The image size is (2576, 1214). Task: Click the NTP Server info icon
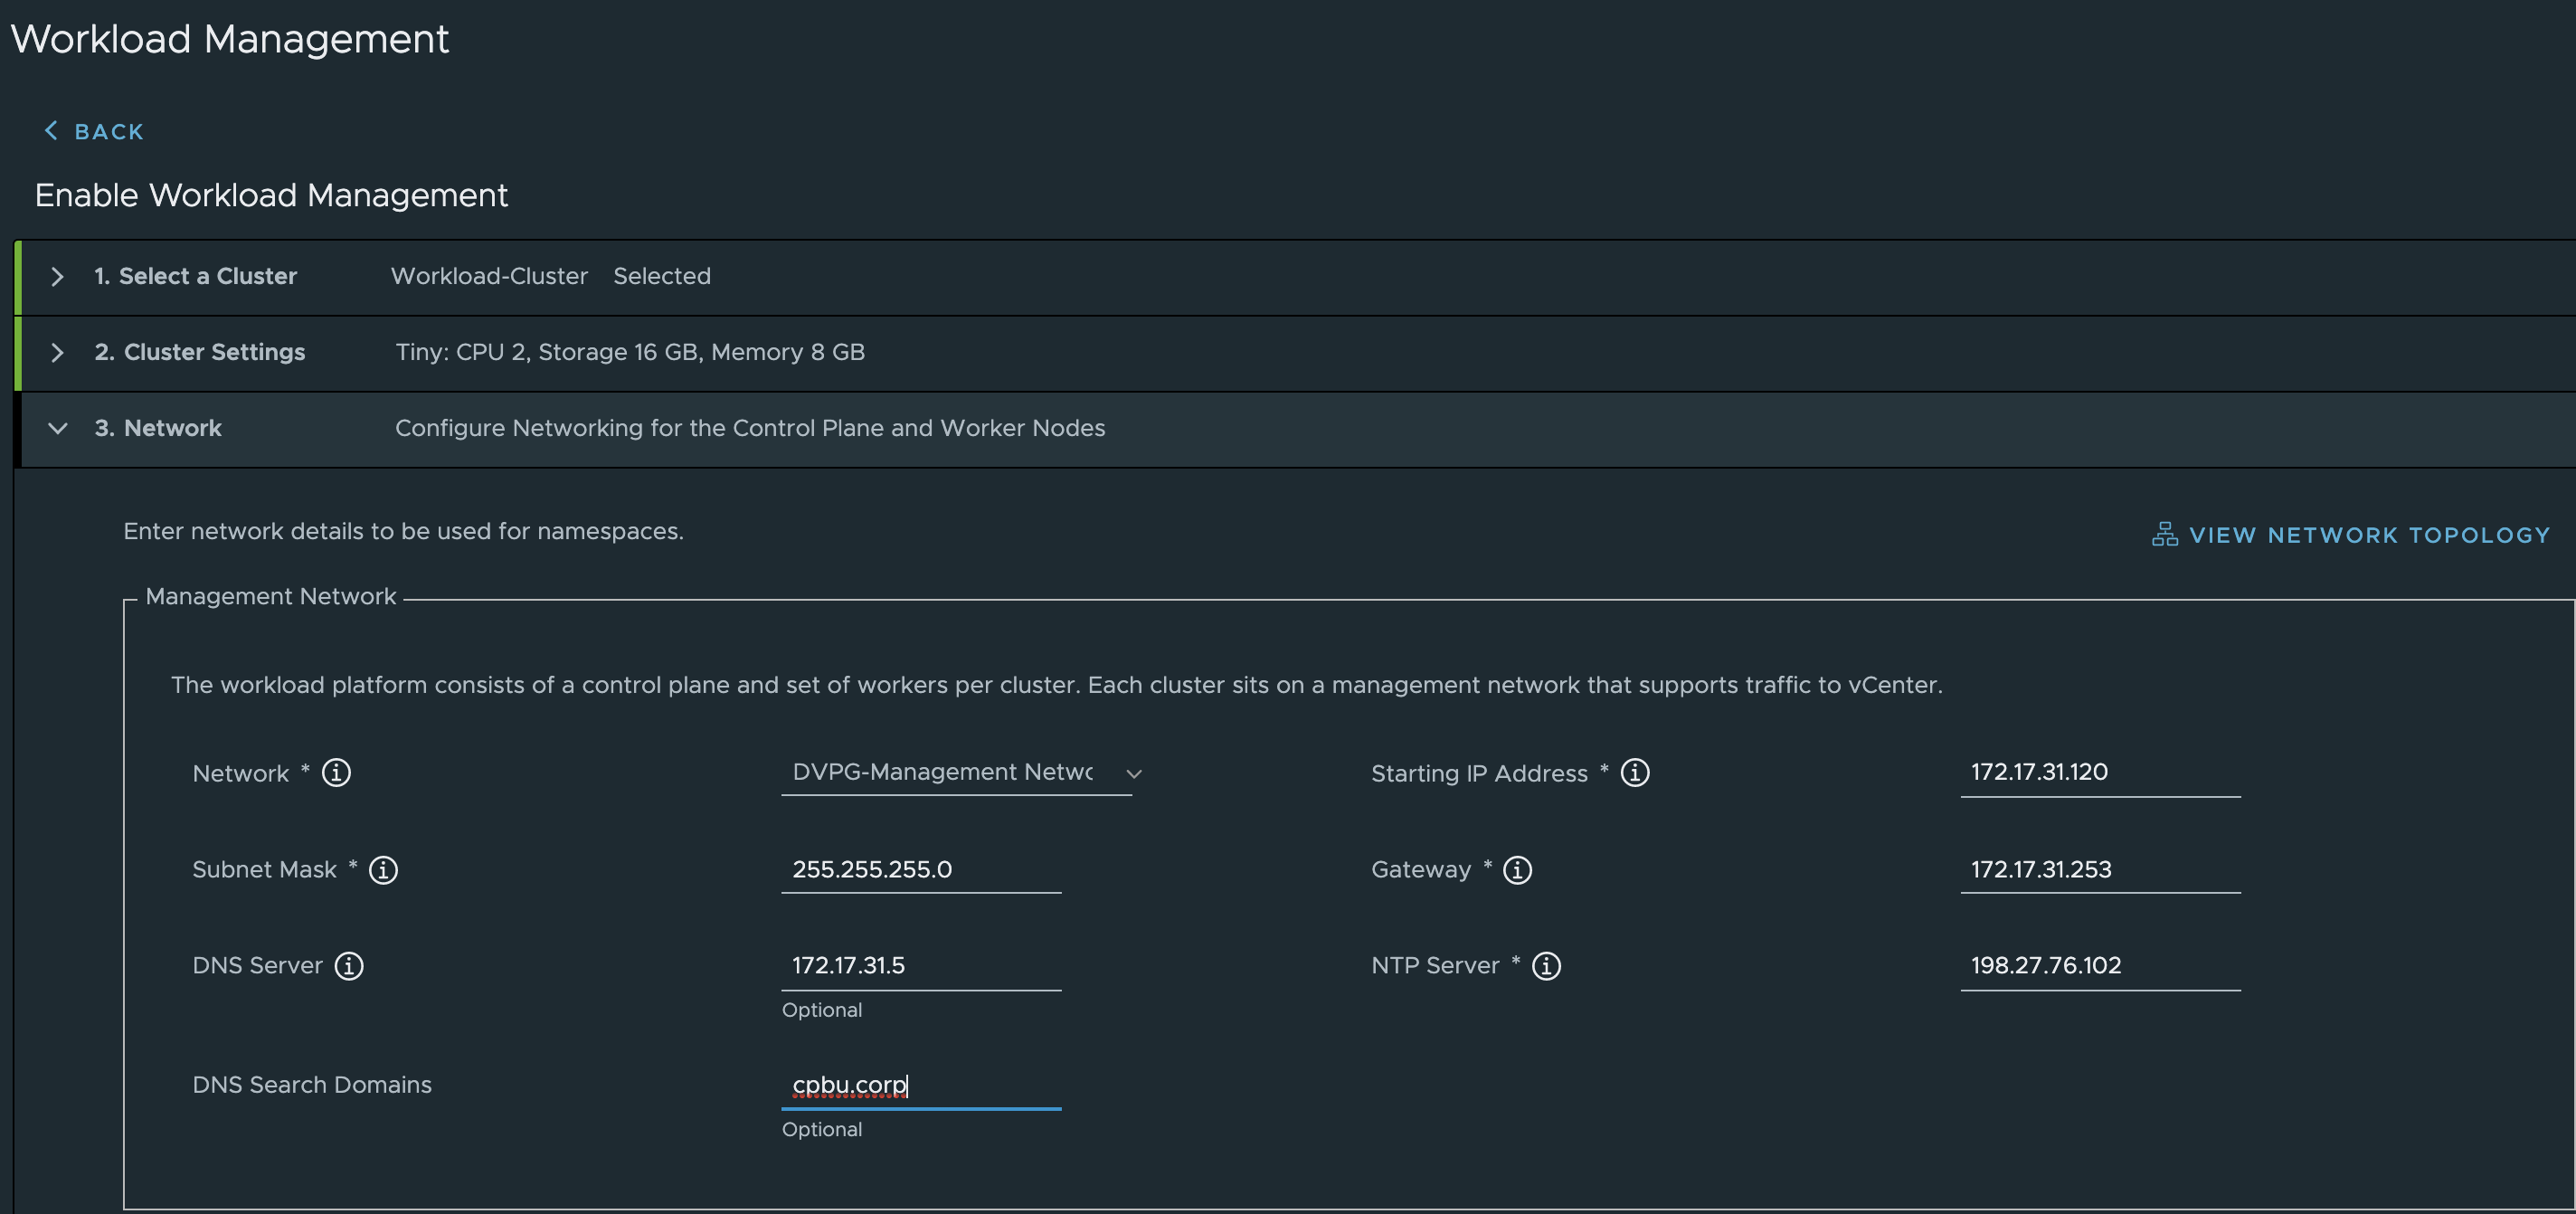[x=1546, y=965]
